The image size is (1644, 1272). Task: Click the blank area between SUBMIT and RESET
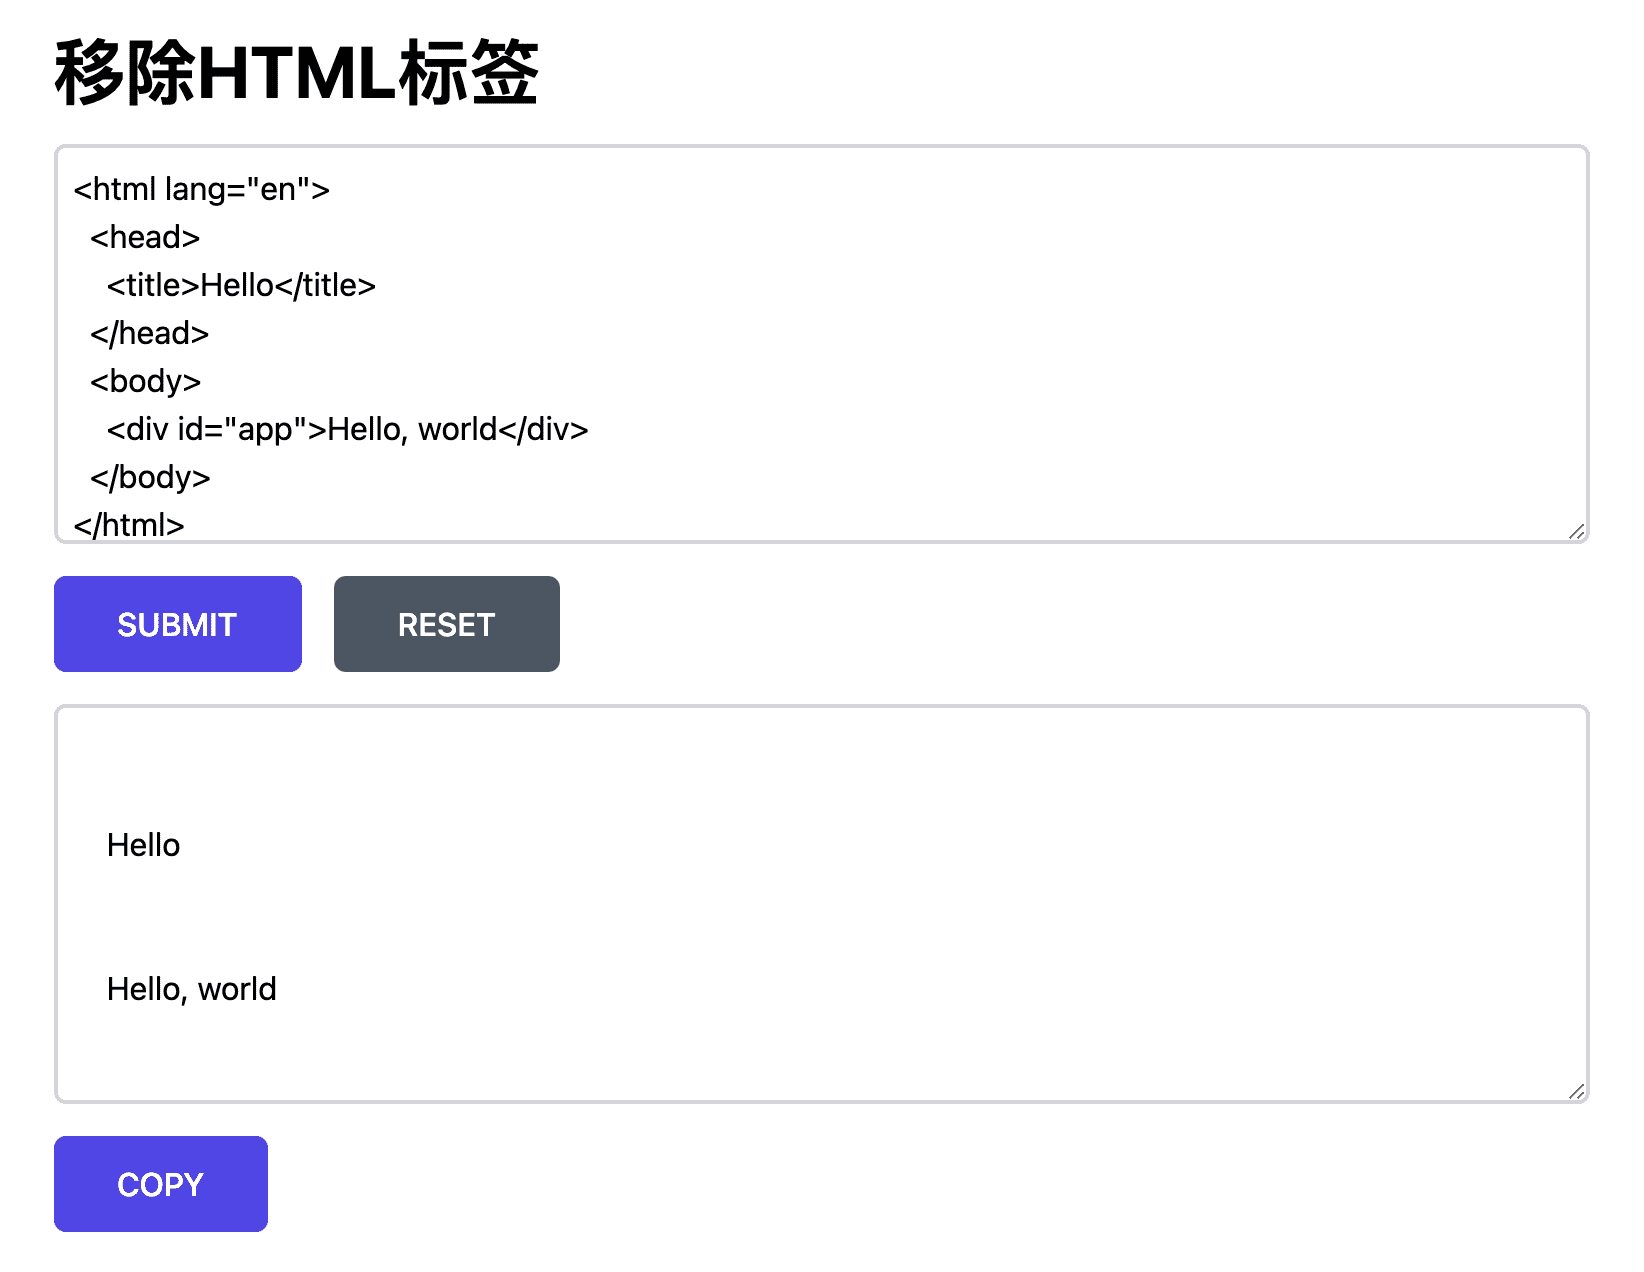317,623
